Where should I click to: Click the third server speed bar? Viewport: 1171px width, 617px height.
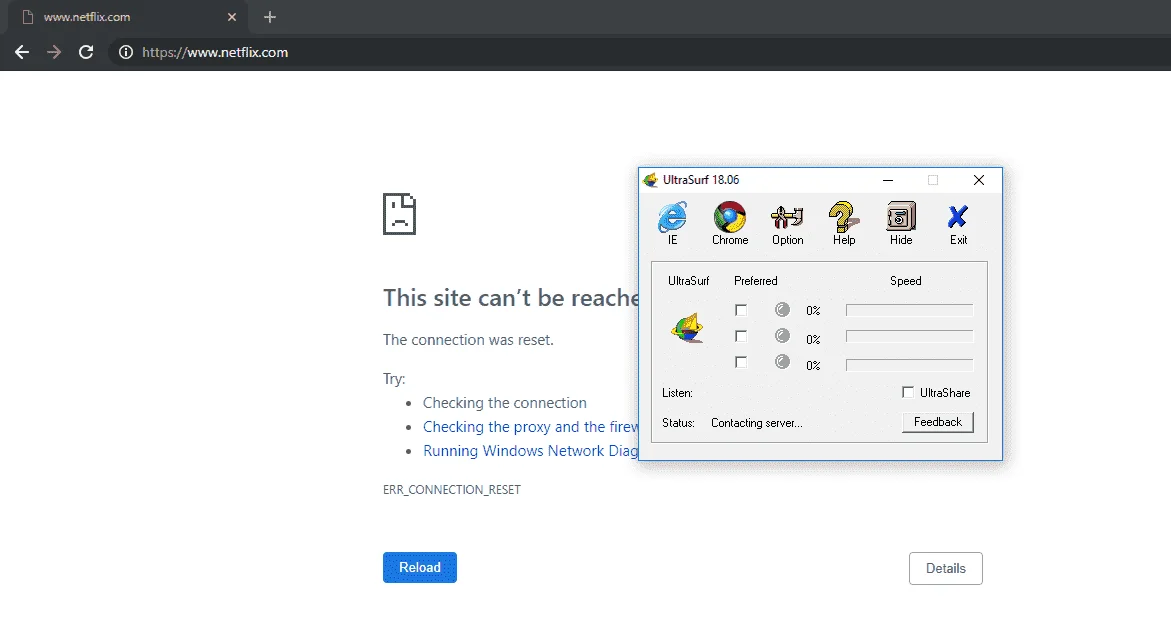(910, 365)
